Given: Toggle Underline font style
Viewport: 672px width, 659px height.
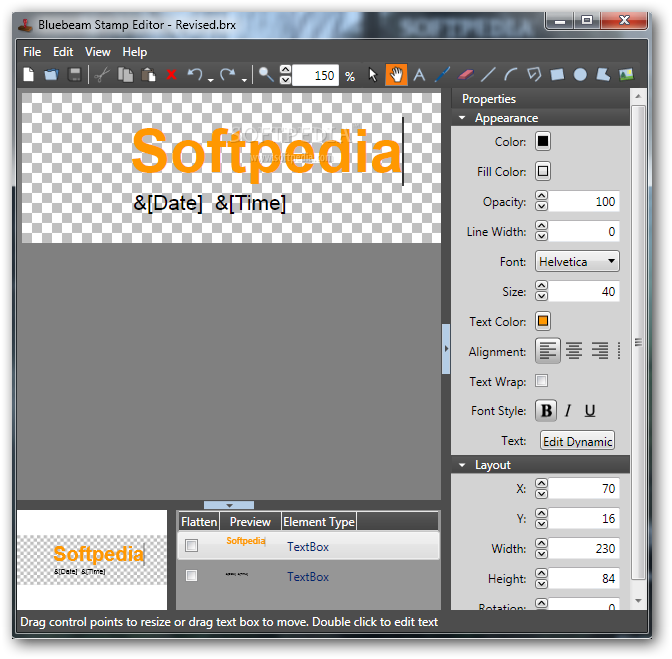Looking at the screenshot, I should [590, 410].
